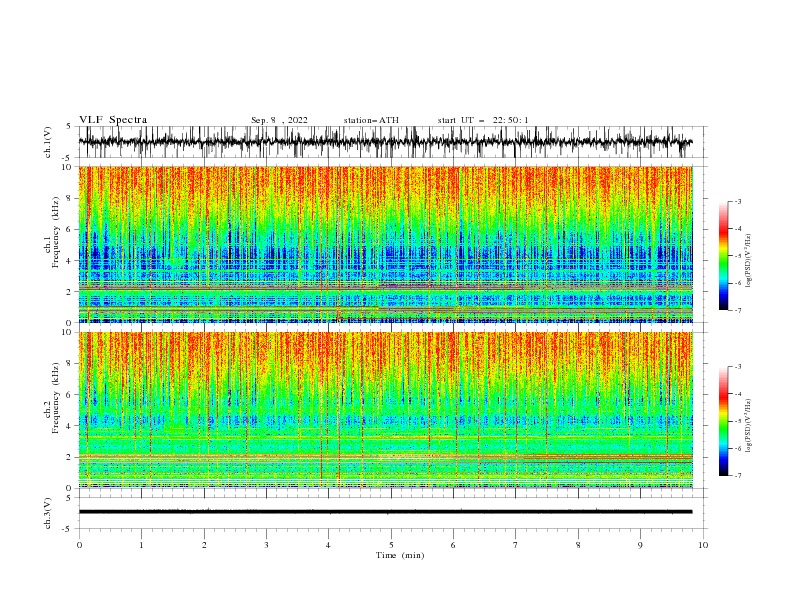
Task: Click the "10" time-axis tick label
Action: (x=703, y=545)
